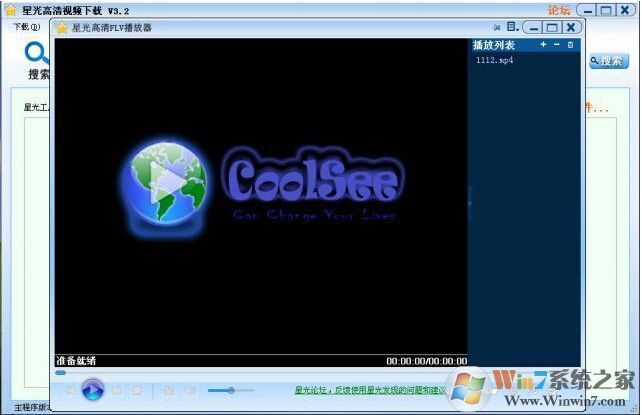642x415 pixels.
Task: Minimize the FLV player window
Action: (533, 28)
